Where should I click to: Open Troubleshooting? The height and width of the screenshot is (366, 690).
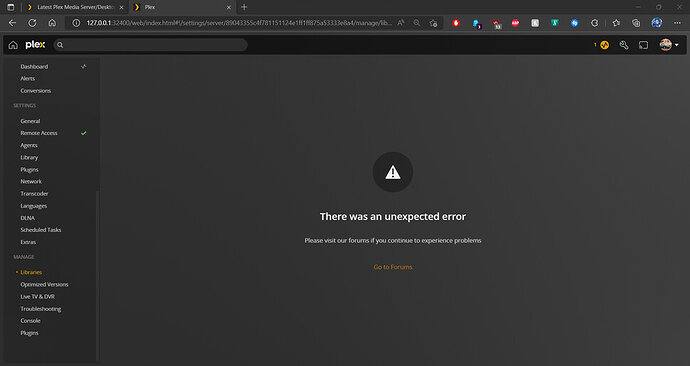pyautogui.click(x=41, y=309)
